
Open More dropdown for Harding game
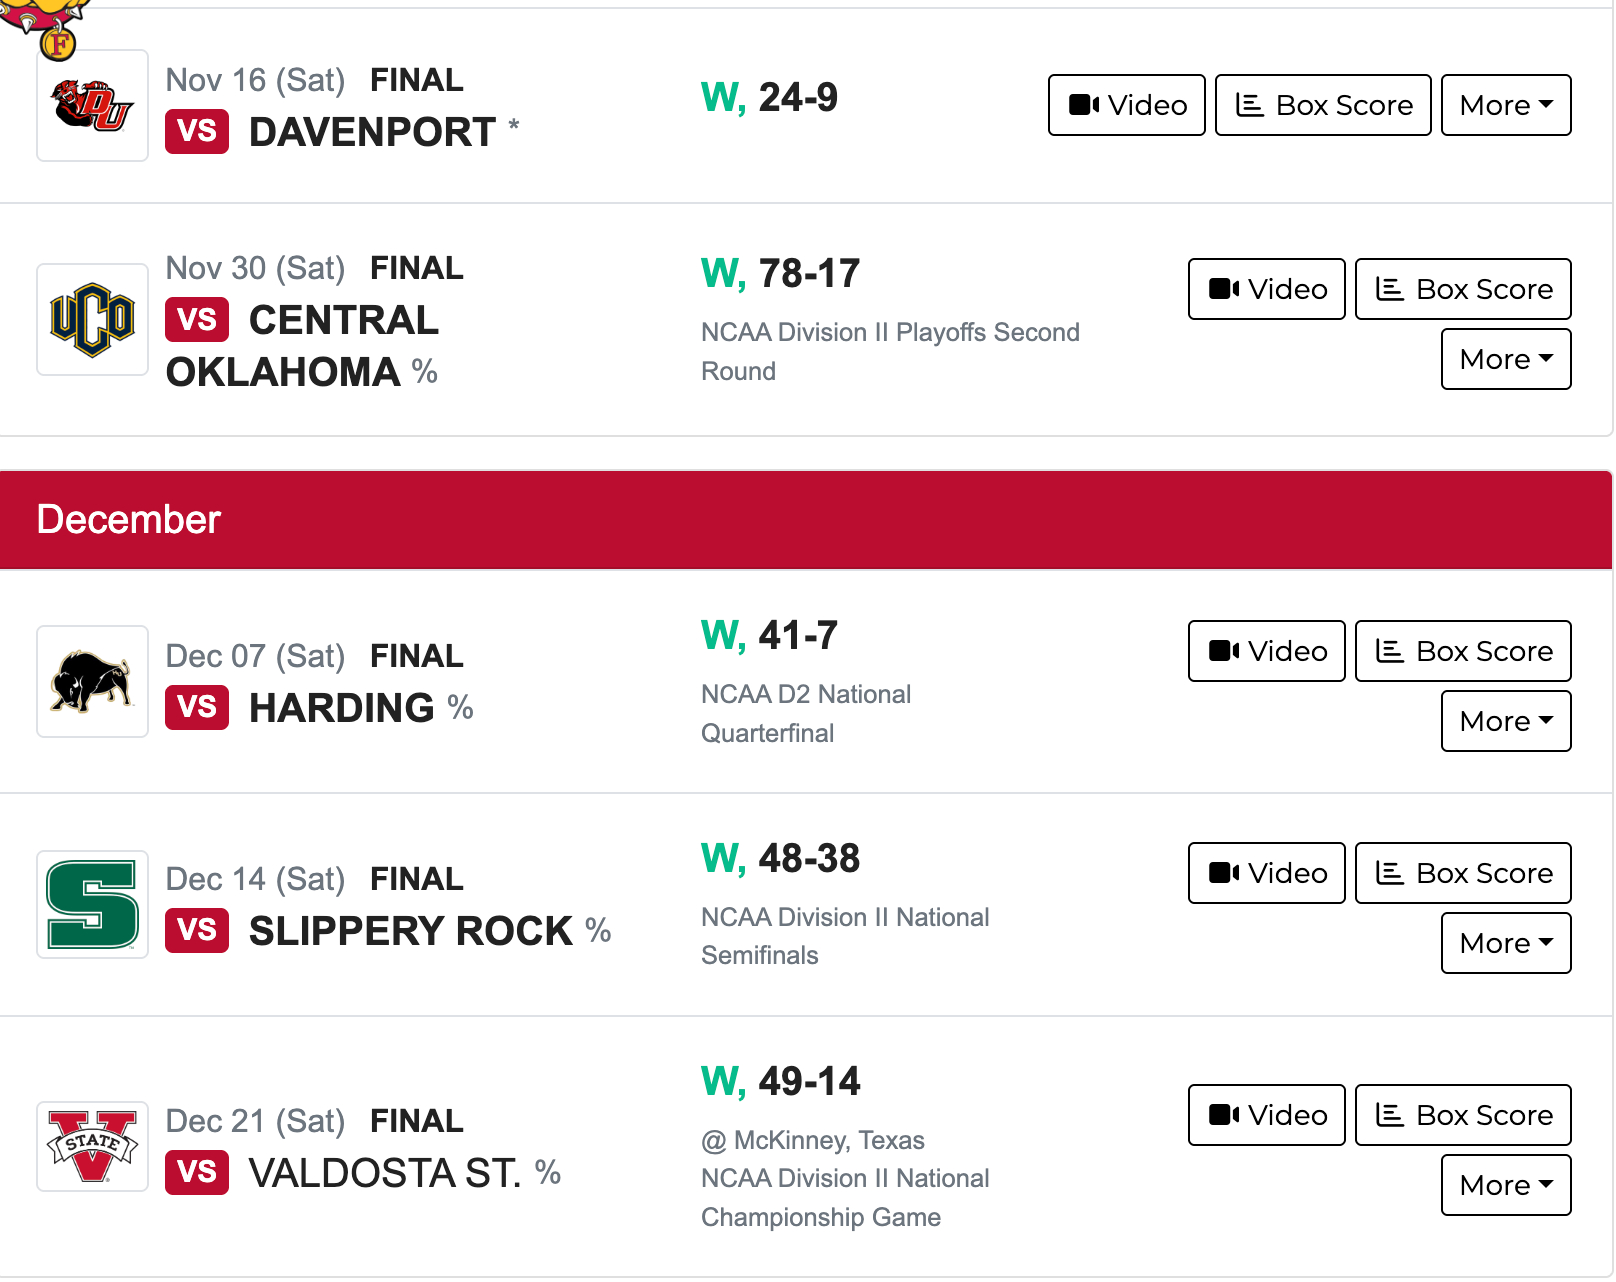(x=1505, y=721)
